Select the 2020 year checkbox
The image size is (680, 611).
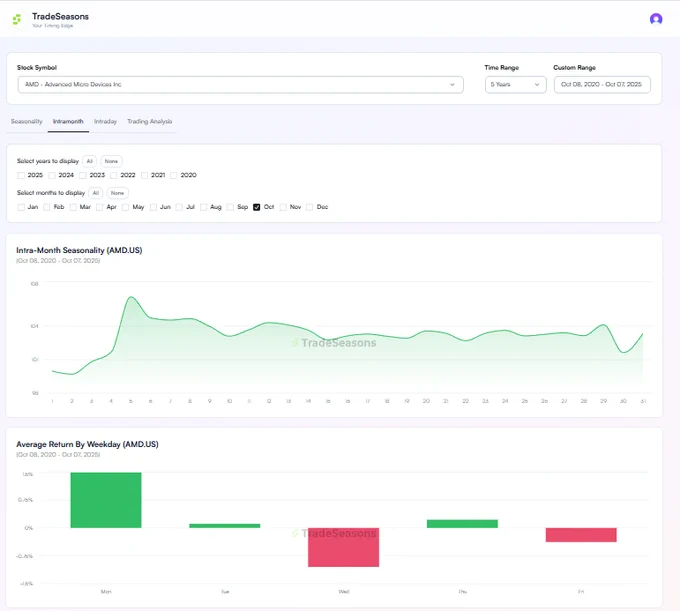click(x=173, y=175)
